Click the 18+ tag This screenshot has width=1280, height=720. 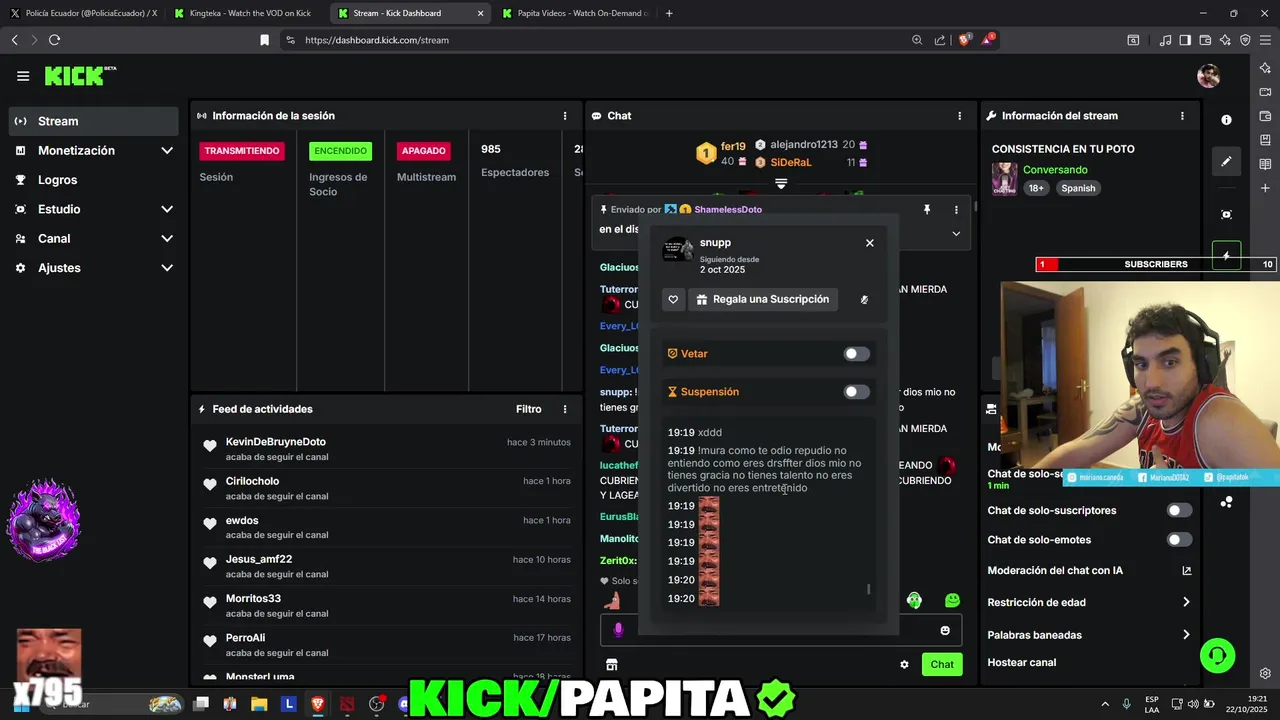(1036, 188)
